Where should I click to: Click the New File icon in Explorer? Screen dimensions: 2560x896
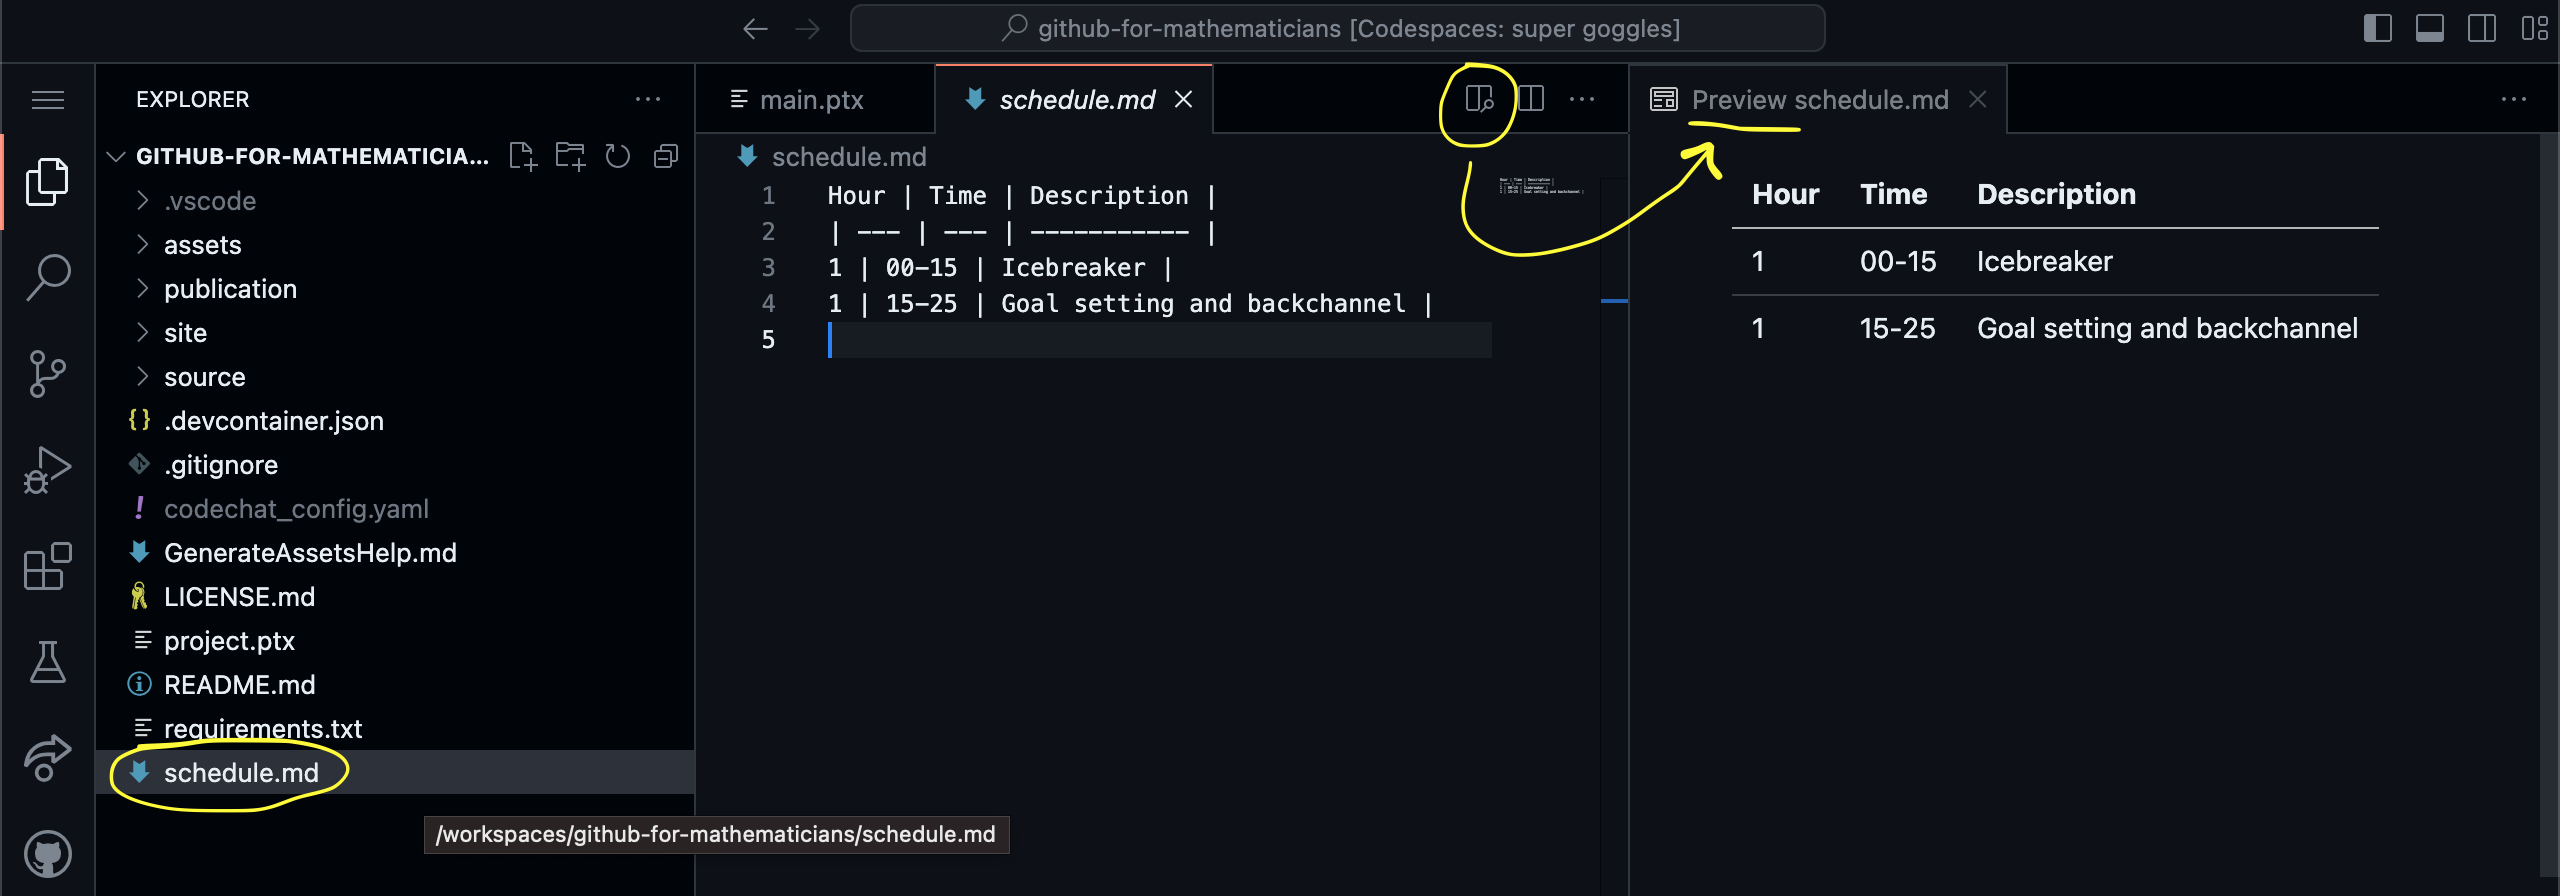click(522, 156)
